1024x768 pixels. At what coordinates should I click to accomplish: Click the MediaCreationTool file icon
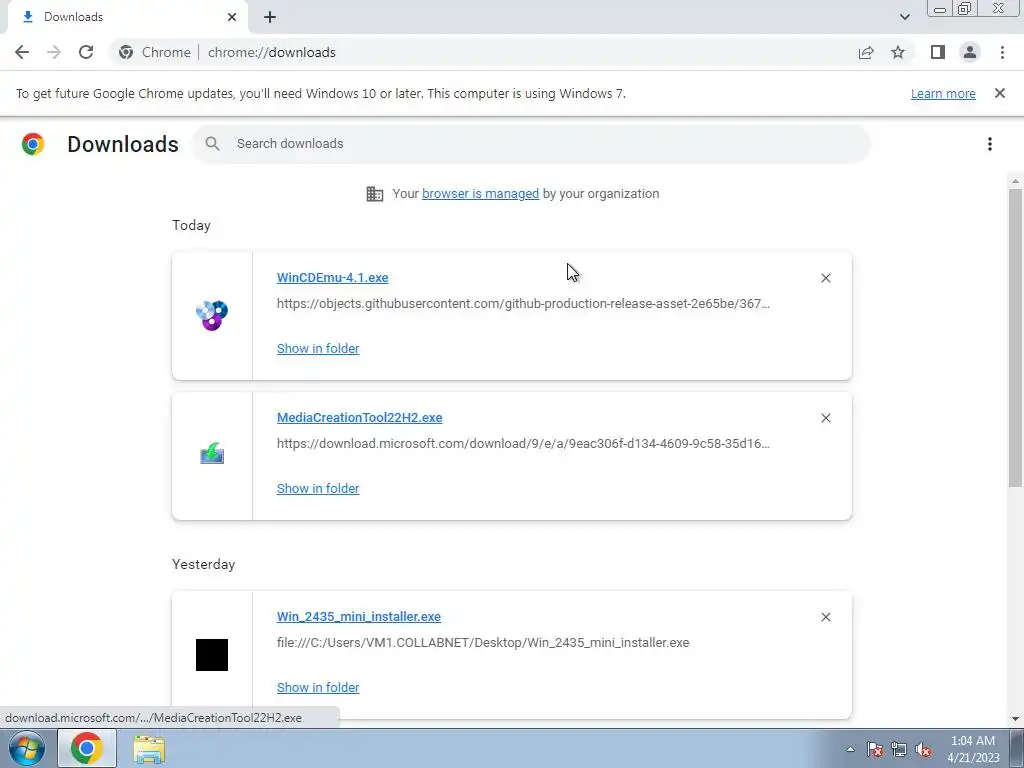[212, 453]
